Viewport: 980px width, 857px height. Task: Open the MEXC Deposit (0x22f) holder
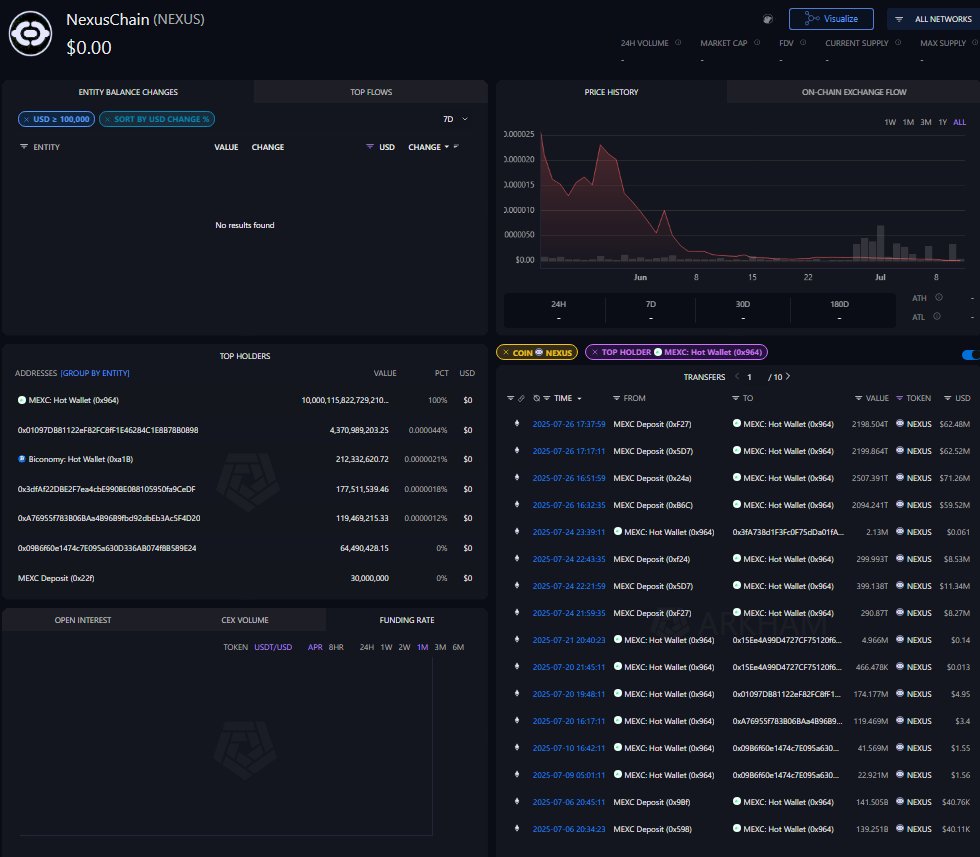(56, 578)
